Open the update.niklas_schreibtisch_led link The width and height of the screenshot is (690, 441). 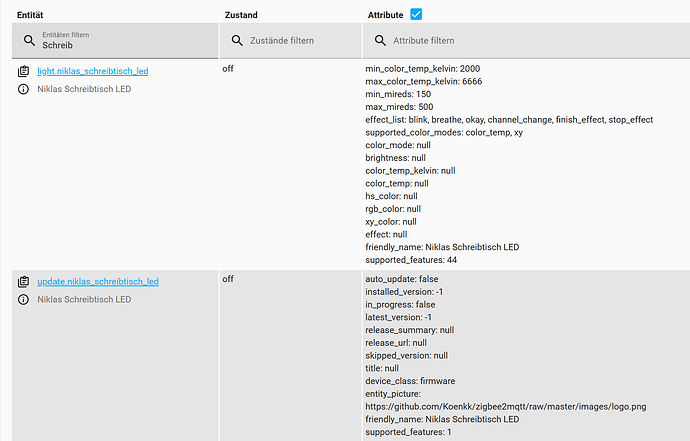(98, 282)
